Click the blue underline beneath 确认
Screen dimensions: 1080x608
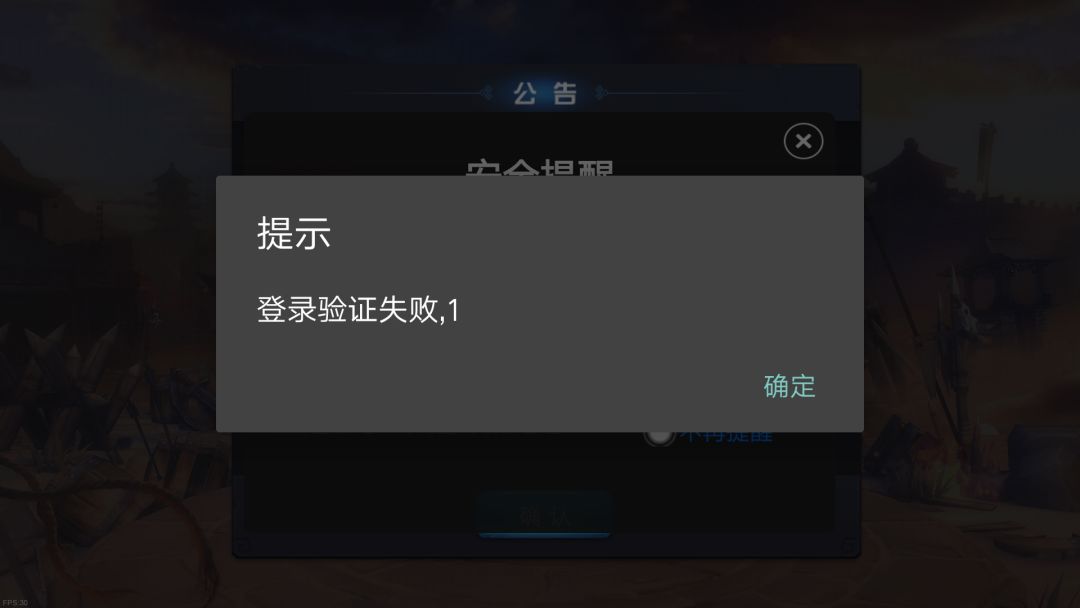(544, 534)
